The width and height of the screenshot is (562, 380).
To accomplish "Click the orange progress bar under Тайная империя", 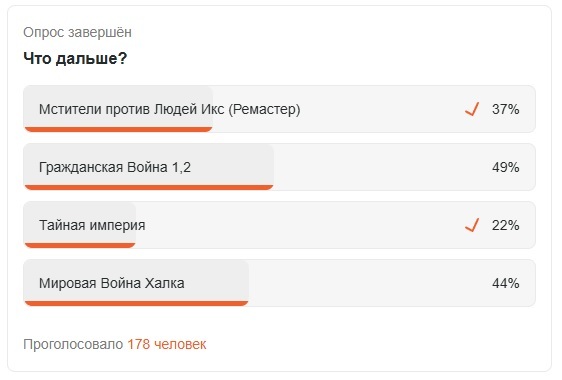I will click(x=80, y=246).
